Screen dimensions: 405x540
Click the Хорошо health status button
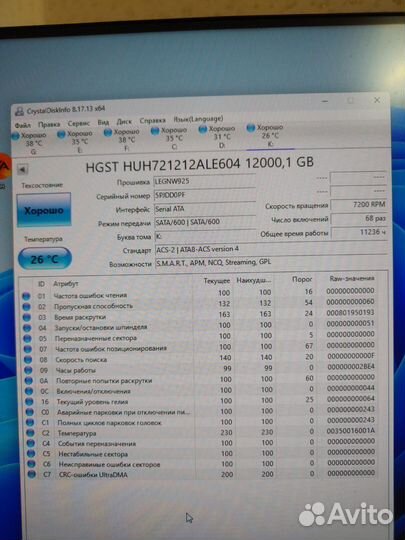click(44, 210)
